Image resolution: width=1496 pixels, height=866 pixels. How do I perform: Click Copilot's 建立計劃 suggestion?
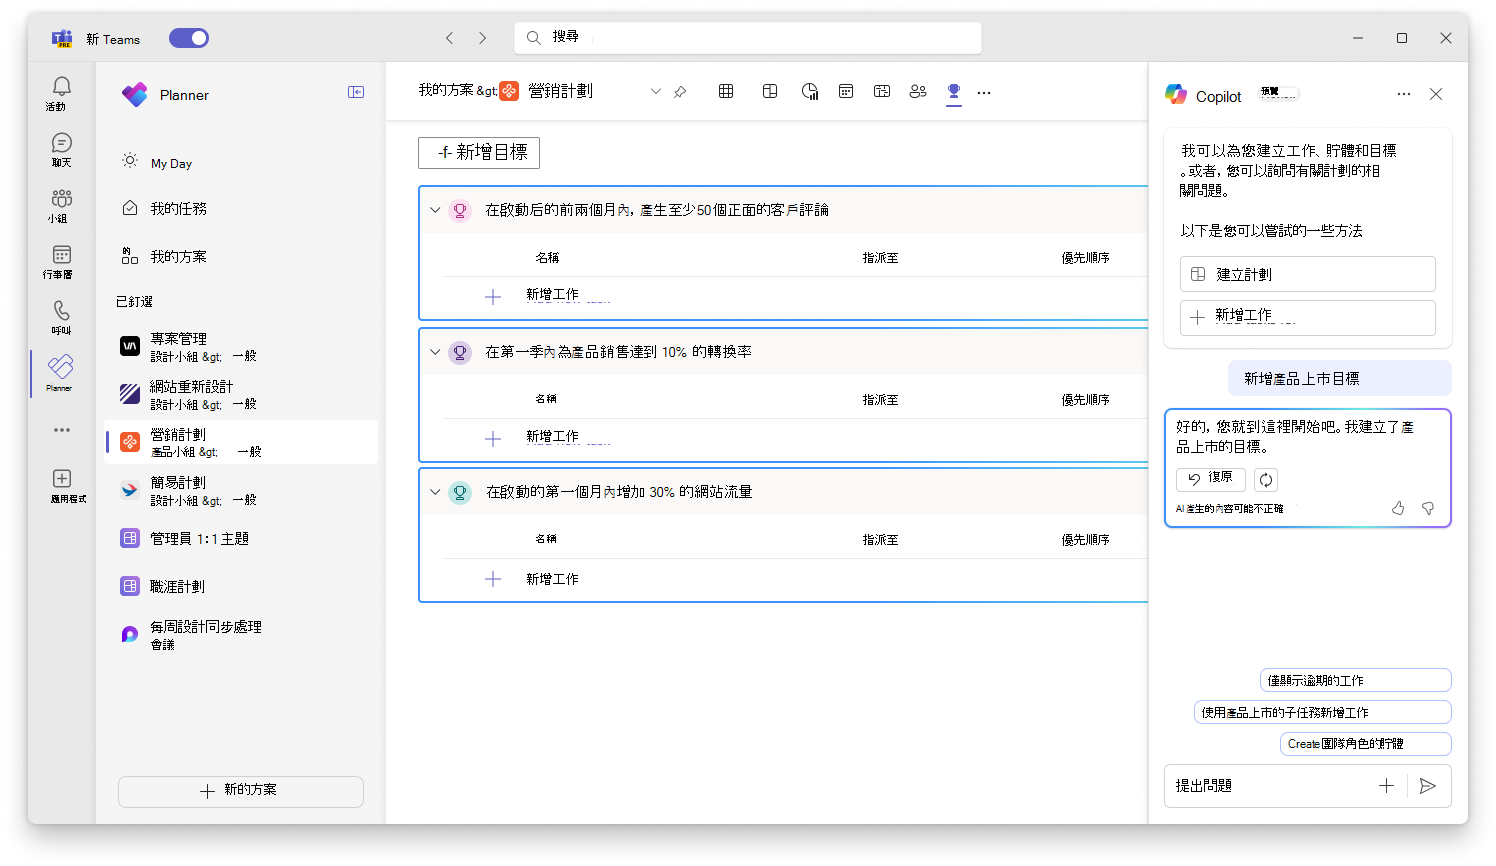(x=1308, y=274)
